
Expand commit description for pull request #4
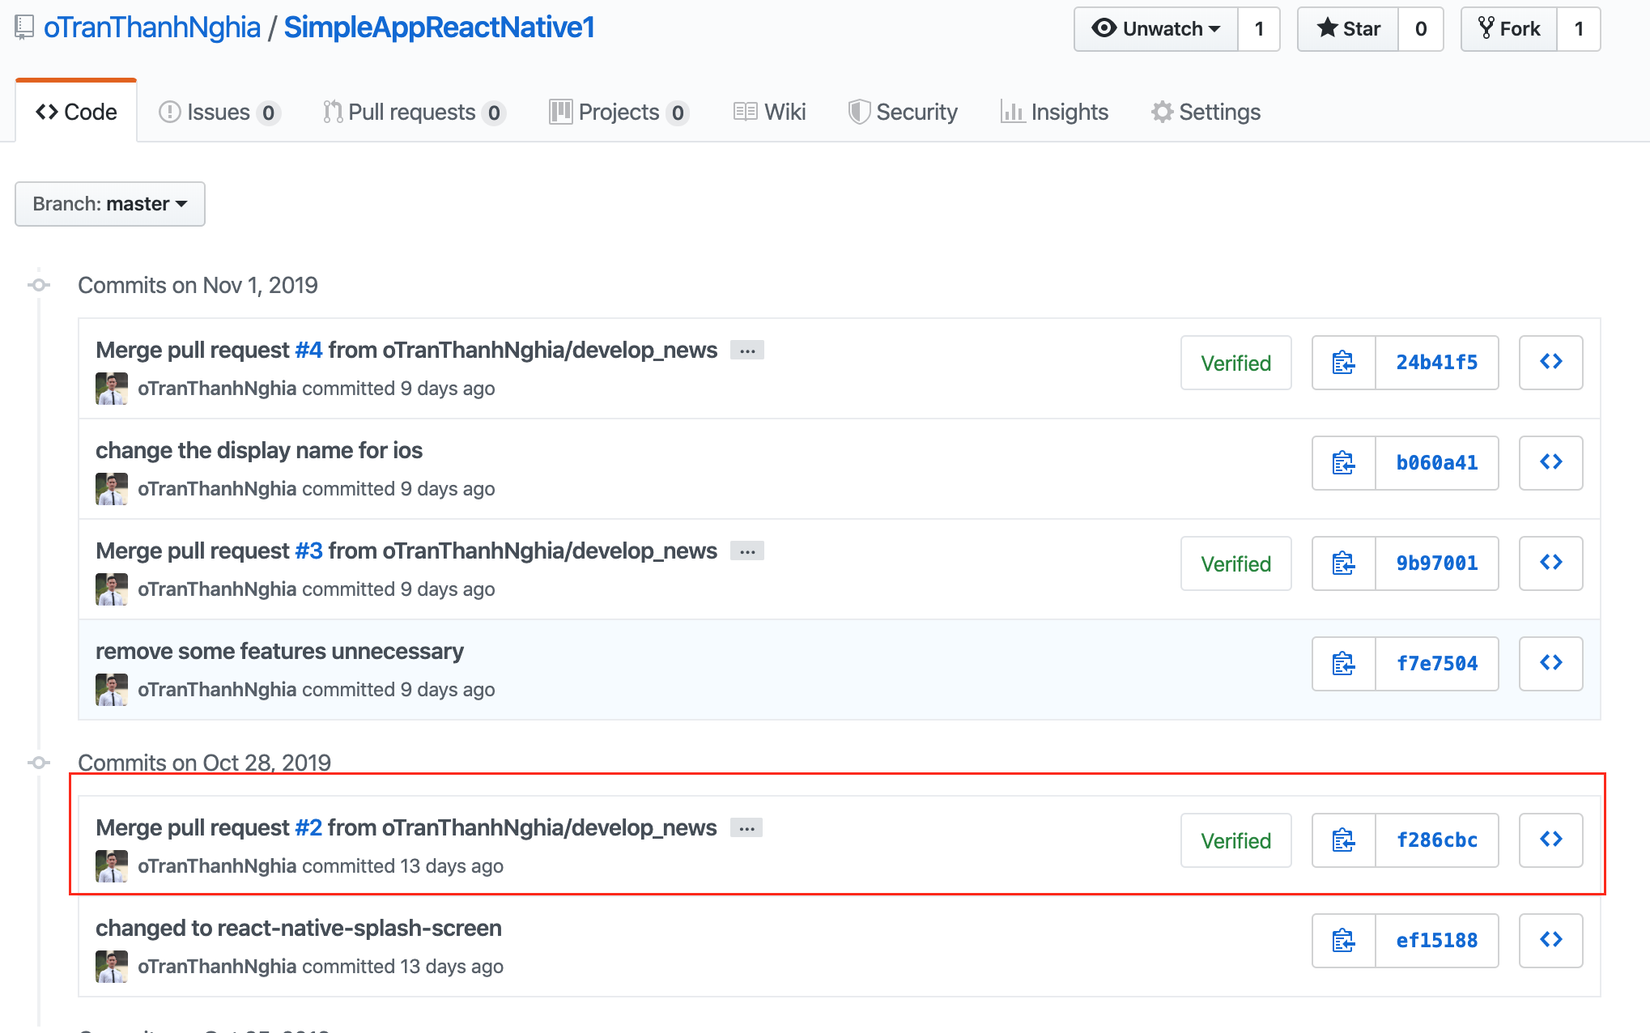point(747,351)
